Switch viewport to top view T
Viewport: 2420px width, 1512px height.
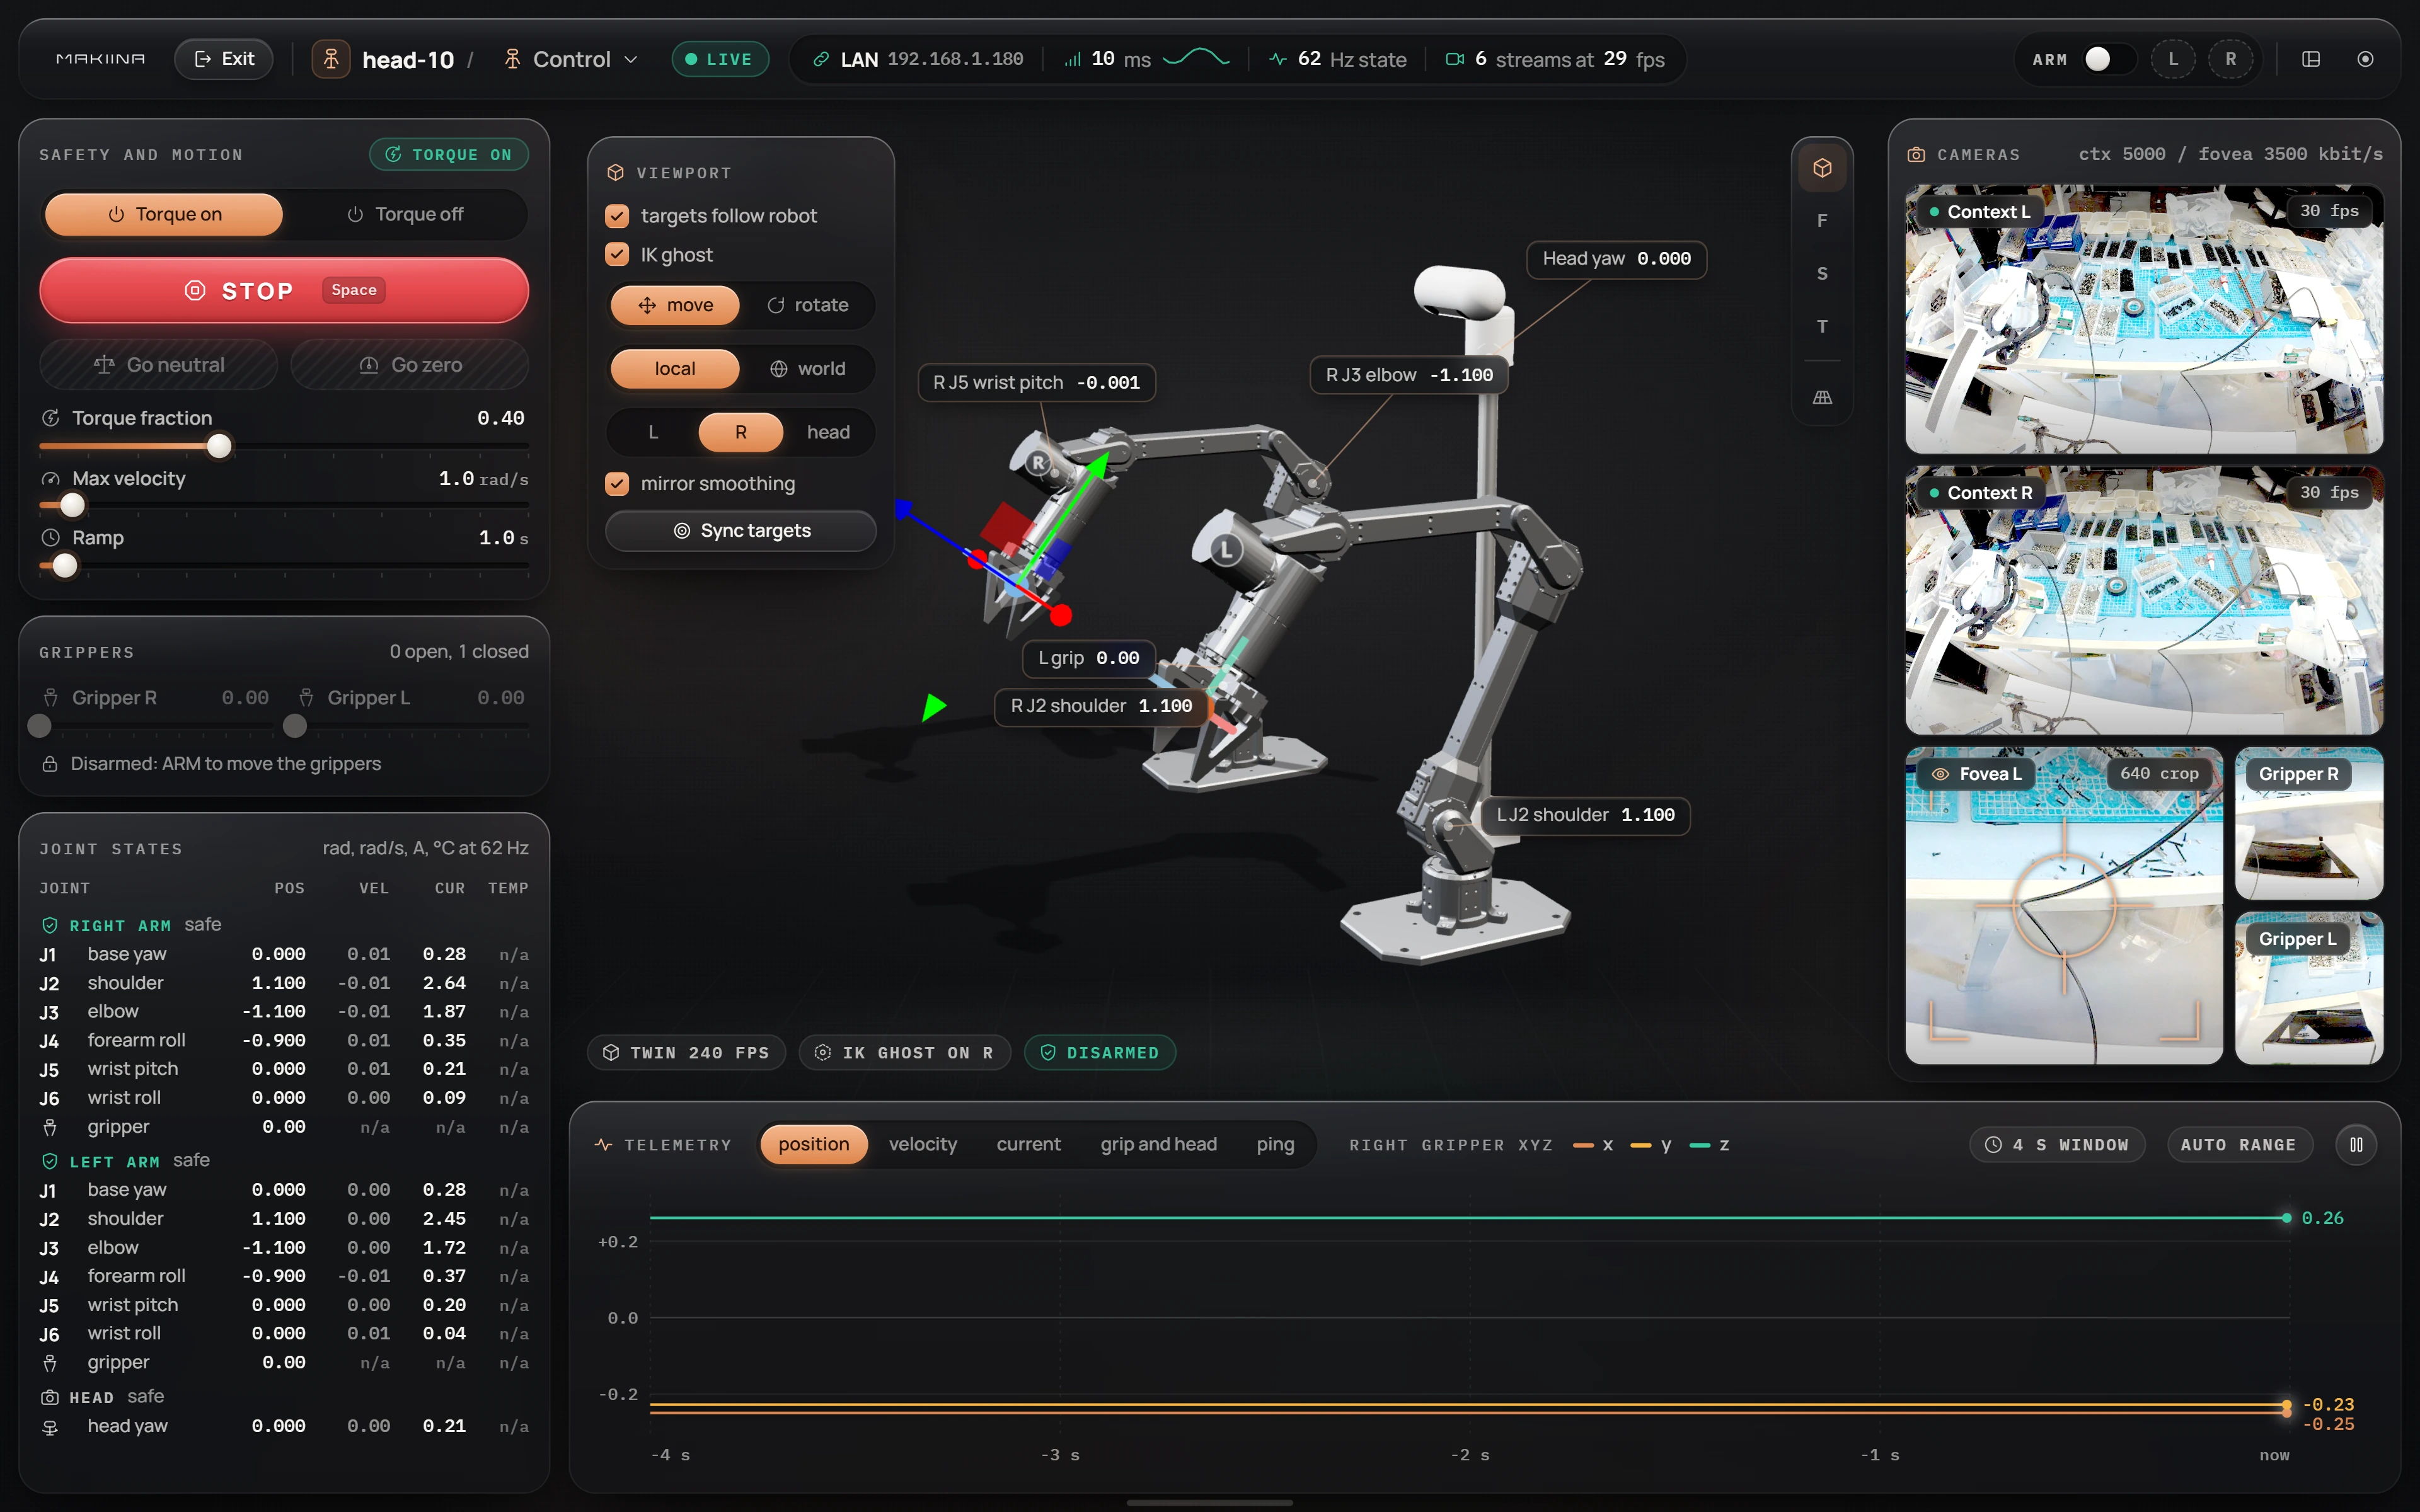[x=1822, y=326]
